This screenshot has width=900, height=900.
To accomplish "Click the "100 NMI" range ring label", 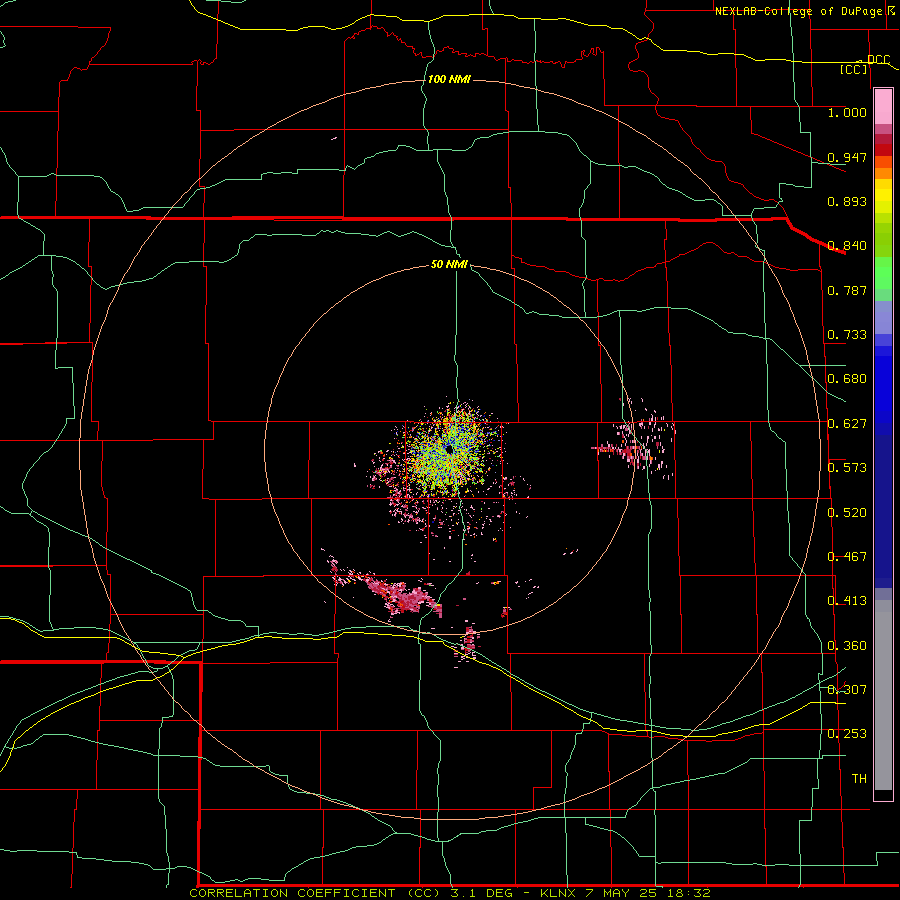I will click(449, 79).
